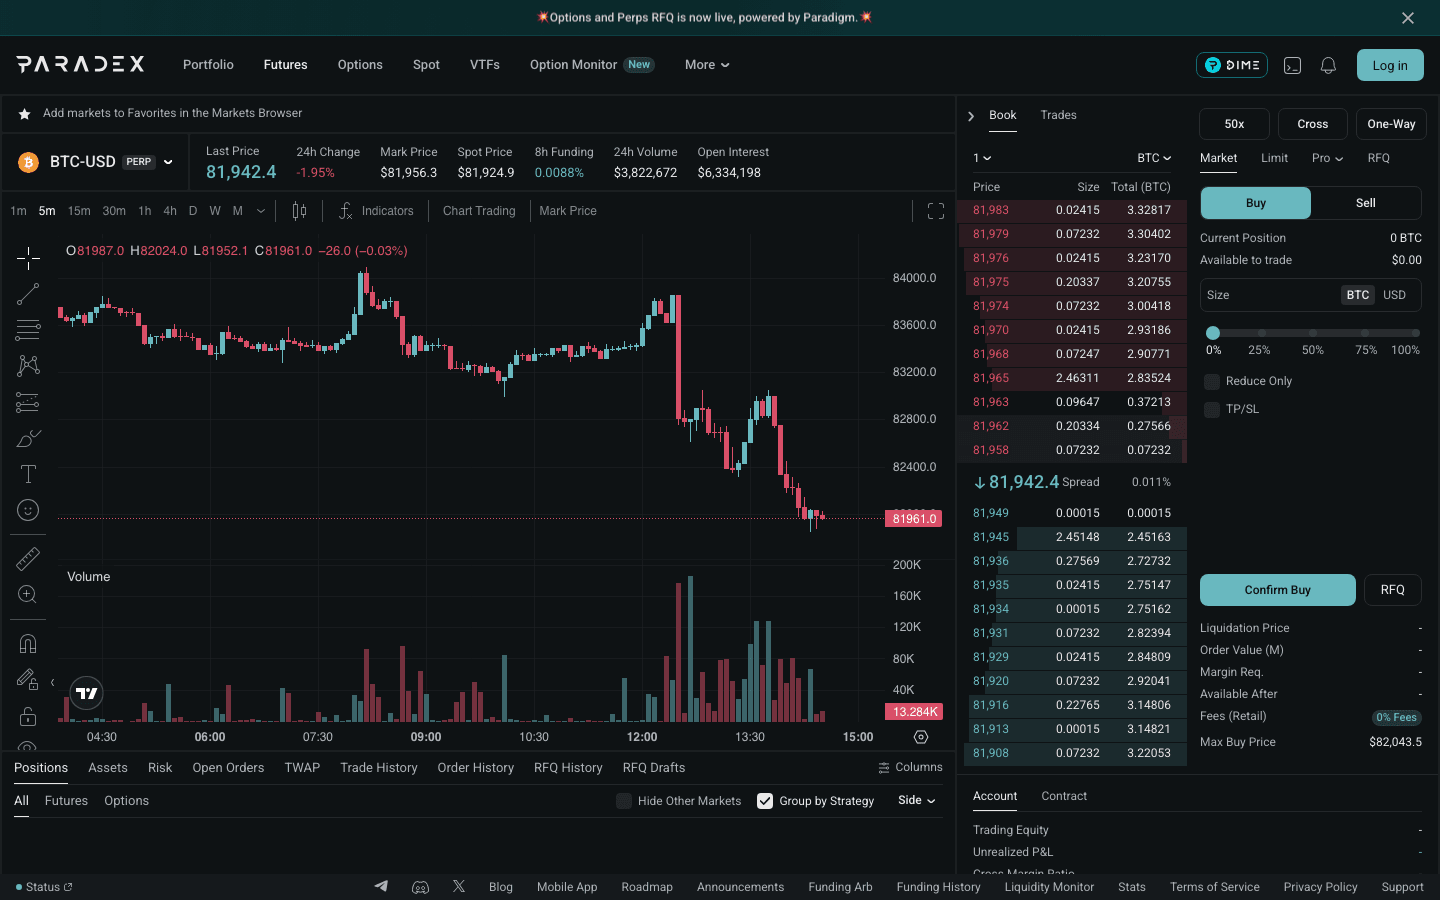Uncheck Group by Strategy
The image size is (1440, 900).
(765, 801)
